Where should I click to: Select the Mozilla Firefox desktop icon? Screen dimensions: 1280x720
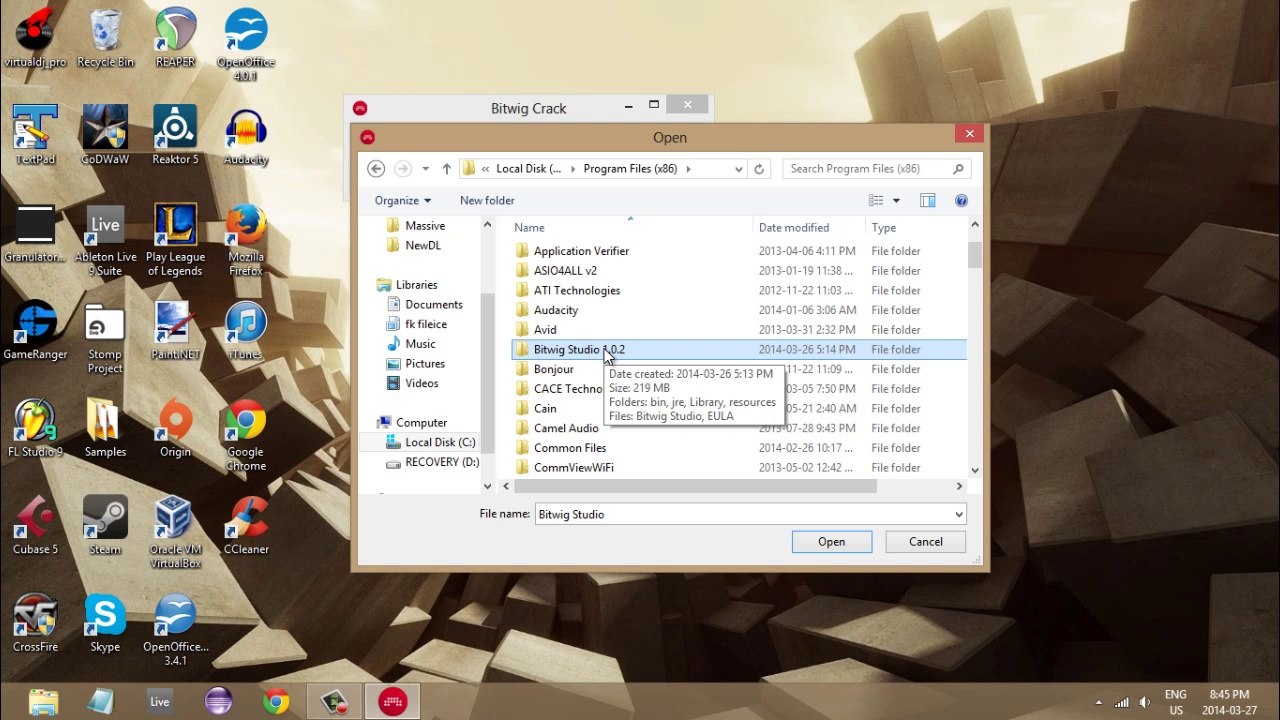pyautogui.click(x=245, y=242)
